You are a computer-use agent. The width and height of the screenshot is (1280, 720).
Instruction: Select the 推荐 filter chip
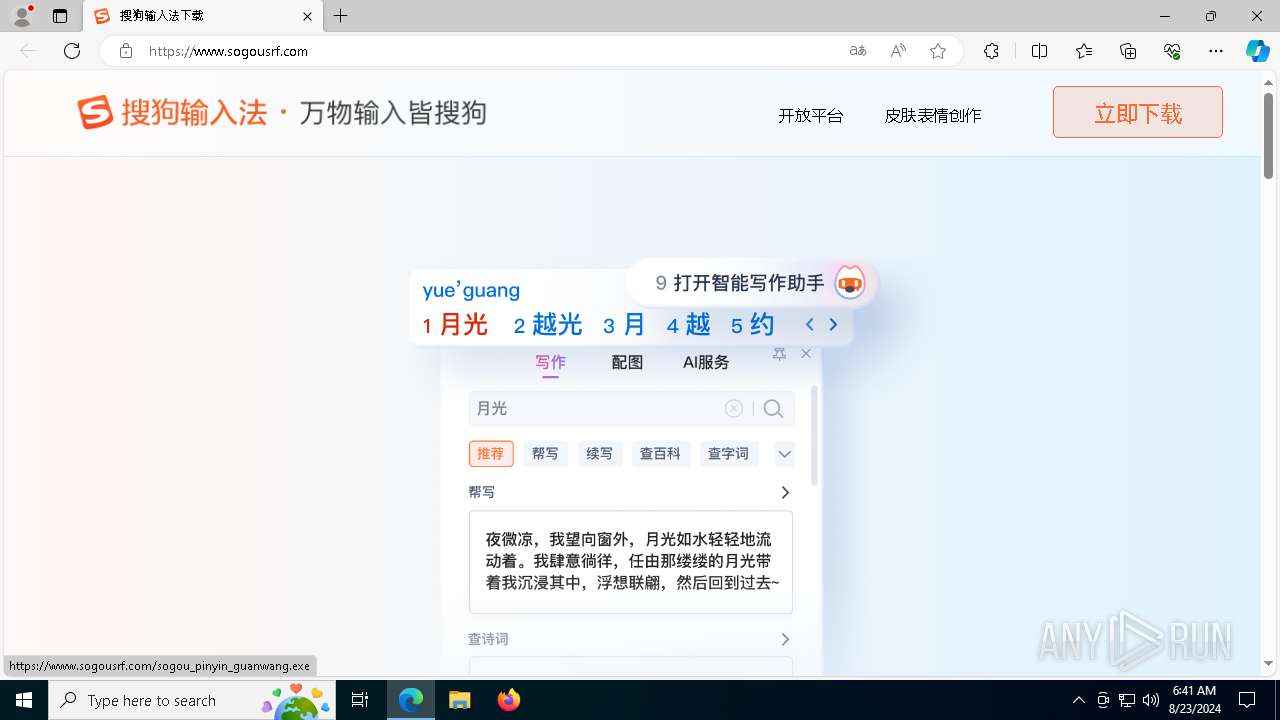(491, 453)
